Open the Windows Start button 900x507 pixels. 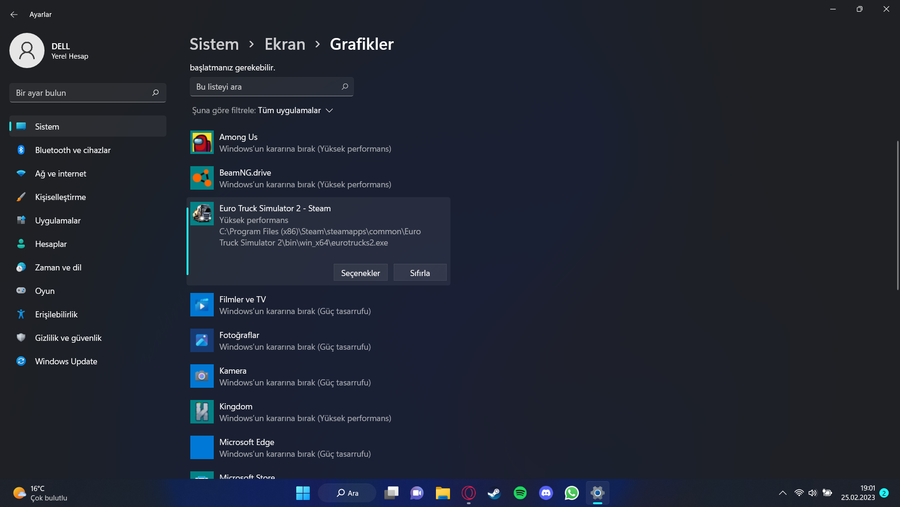coord(302,493)
